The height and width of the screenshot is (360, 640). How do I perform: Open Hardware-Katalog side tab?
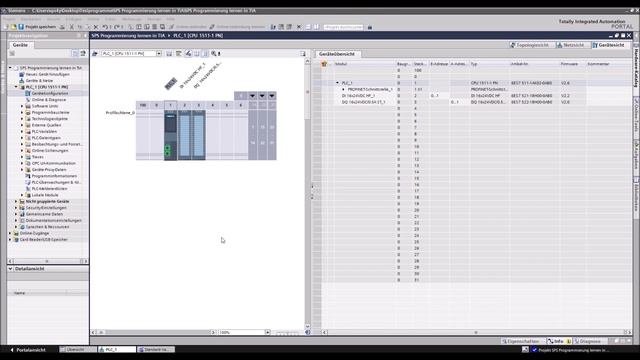(636, 67)
